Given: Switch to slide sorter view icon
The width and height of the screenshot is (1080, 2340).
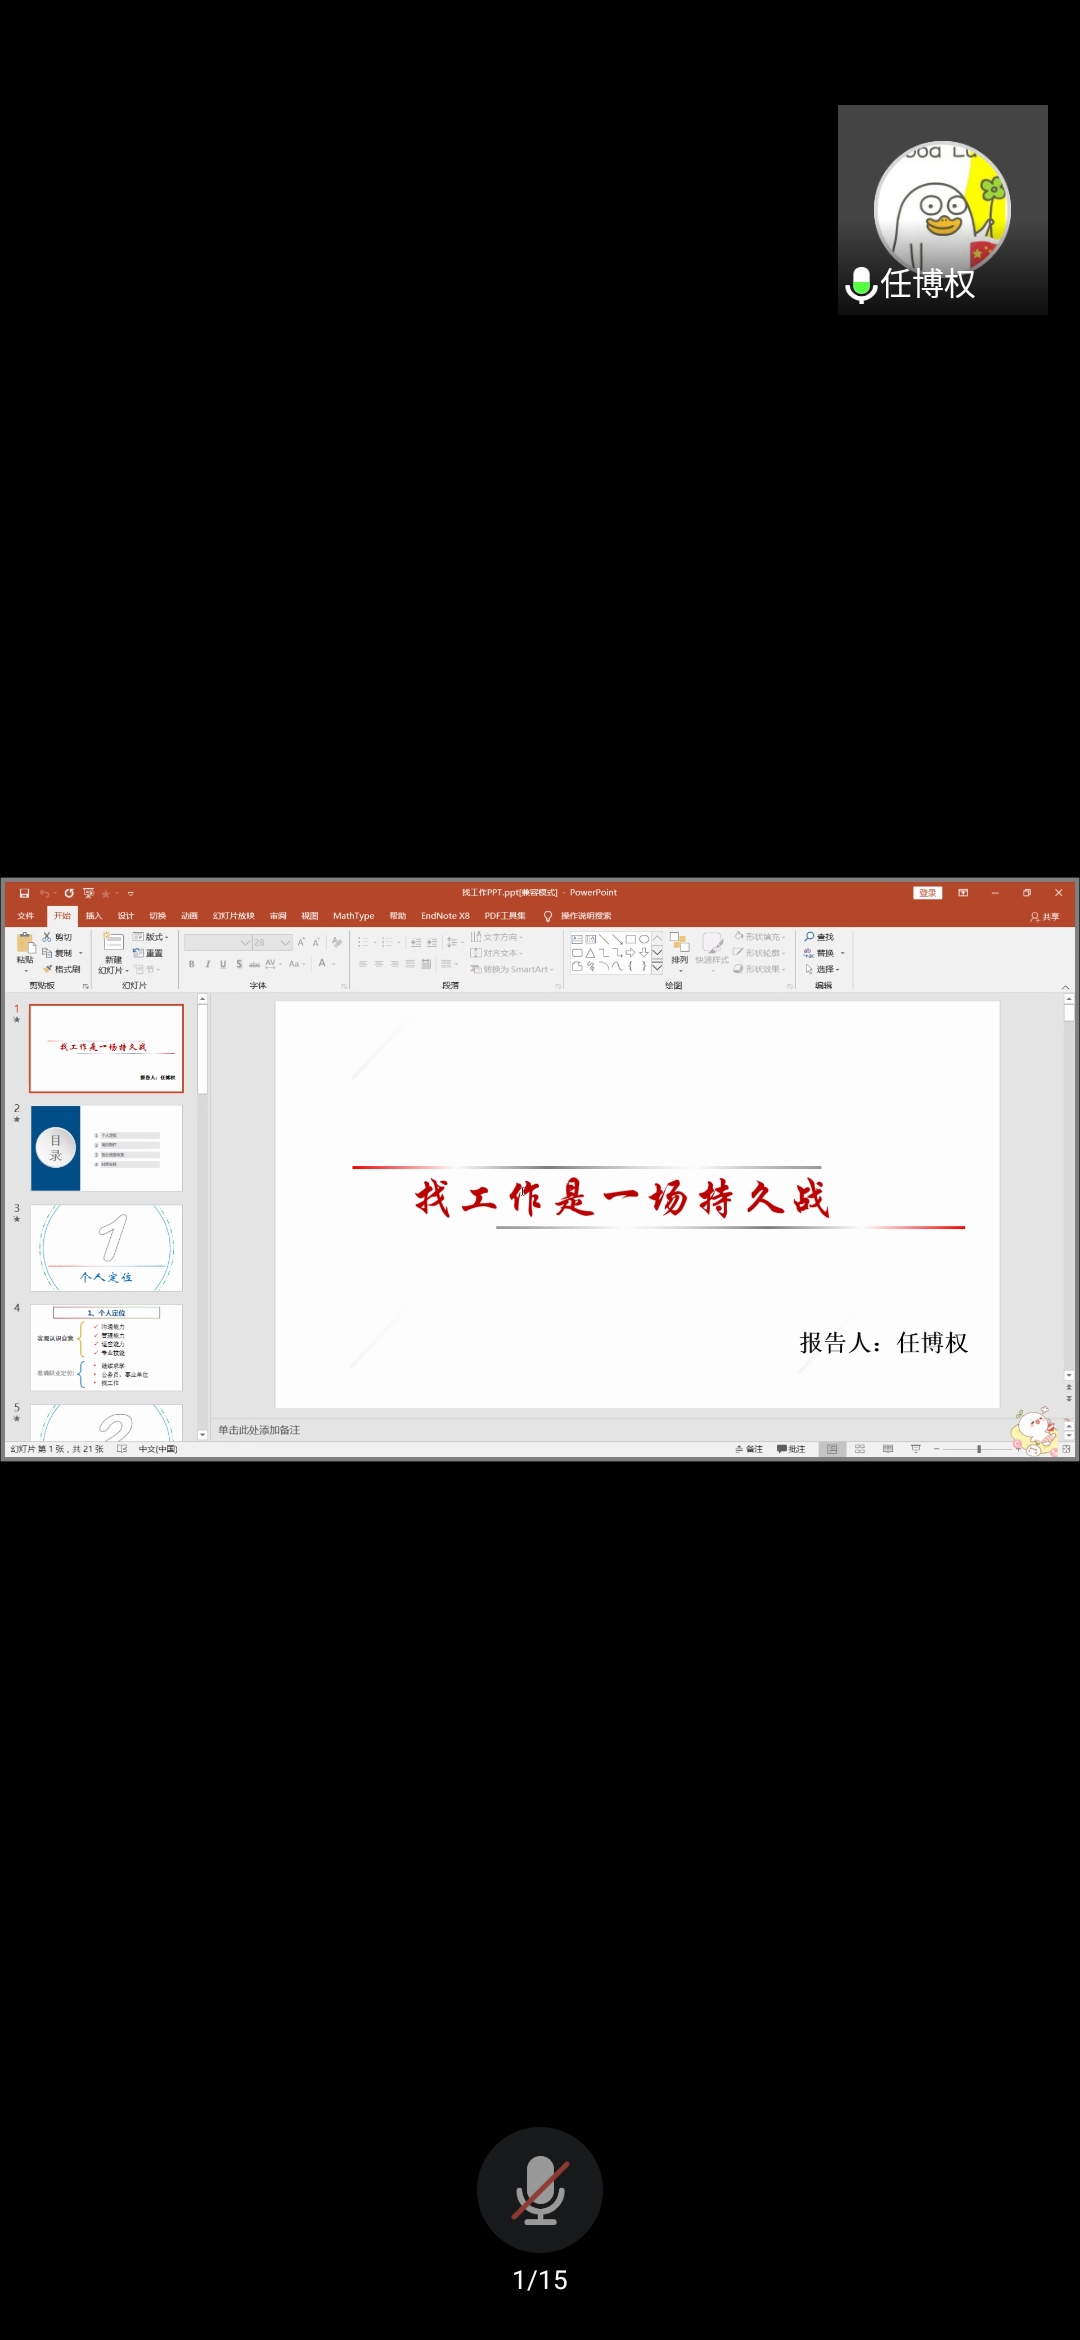Looking at the screenshot, I should pyautogui.click(x=860, y=1449).
